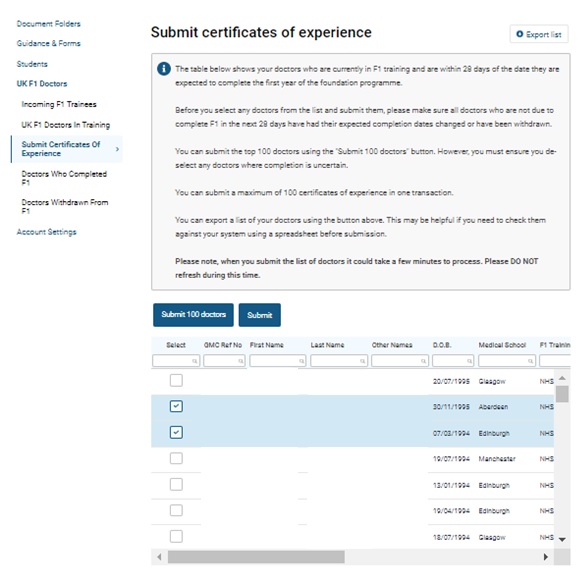Screen dimensions: 588x585
Task: Click the Aberdeen medical school cell
Action: 493,407
